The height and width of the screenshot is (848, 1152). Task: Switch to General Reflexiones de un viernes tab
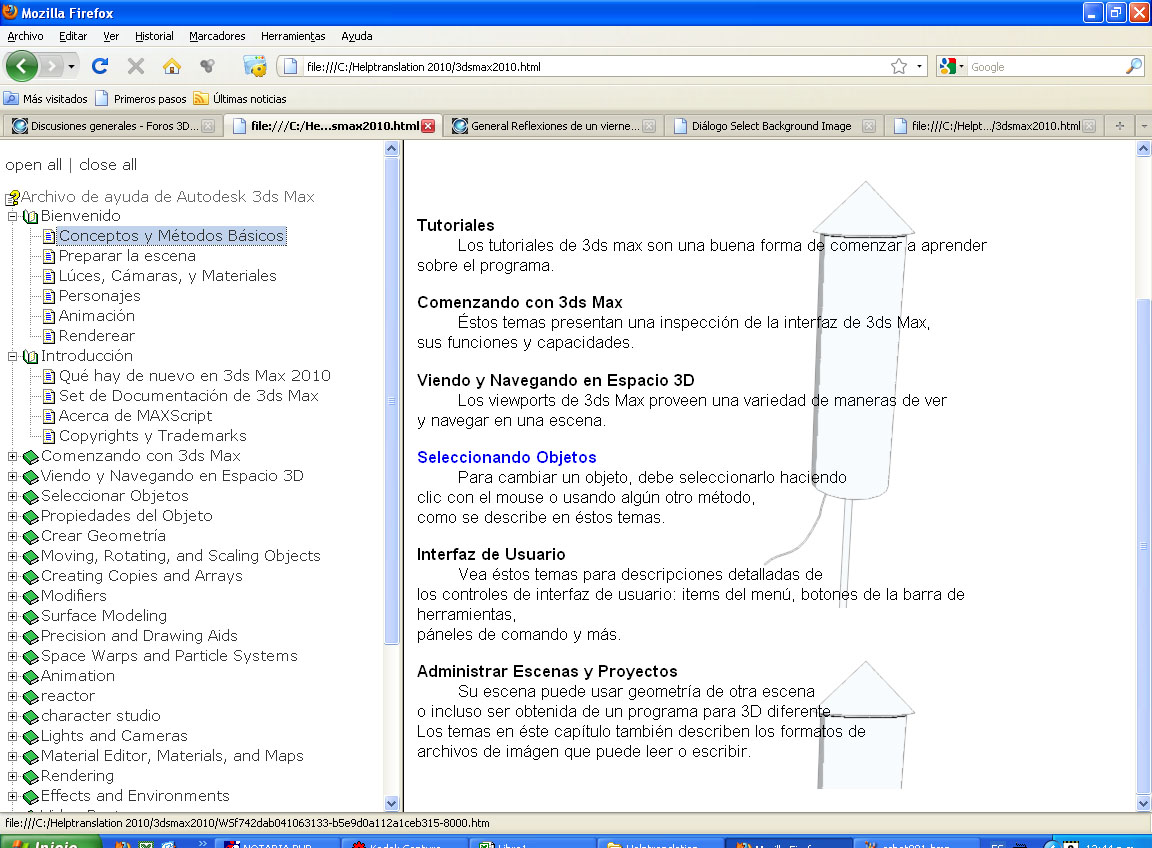point(554,126)
